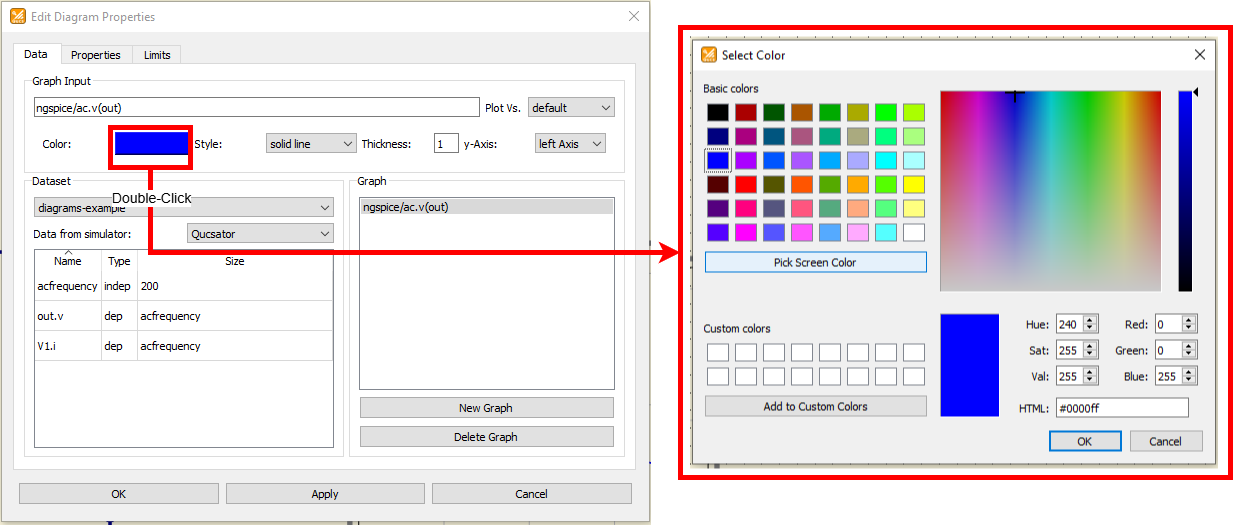Image resolution: width=1233 pixels, height=525 pixels.
Task: Close the Select Color dialog
Action: pyautogui.click(x=1200, y=55)
